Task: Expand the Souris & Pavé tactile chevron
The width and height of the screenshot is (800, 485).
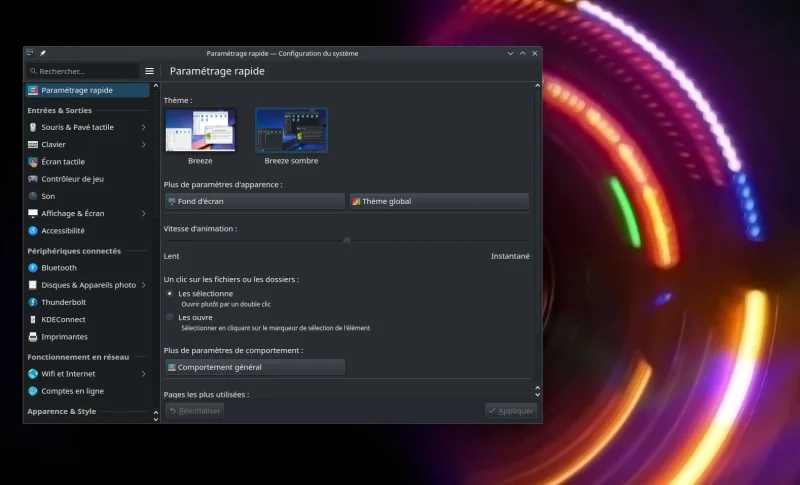Action: (x=143, y=127)
